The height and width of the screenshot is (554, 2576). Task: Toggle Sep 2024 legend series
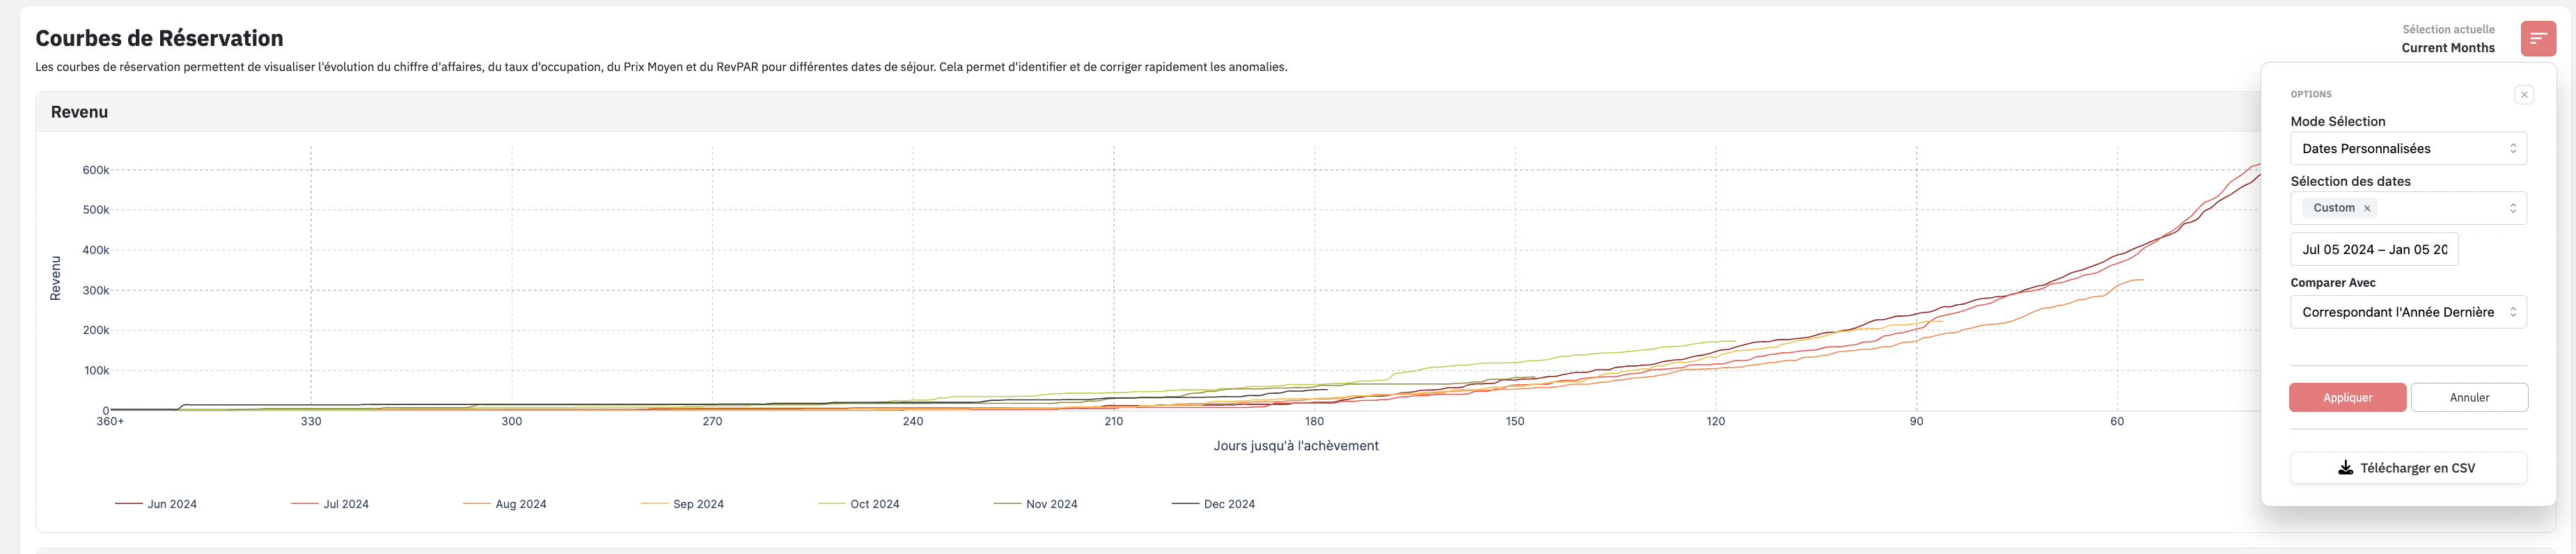point(682,504)
